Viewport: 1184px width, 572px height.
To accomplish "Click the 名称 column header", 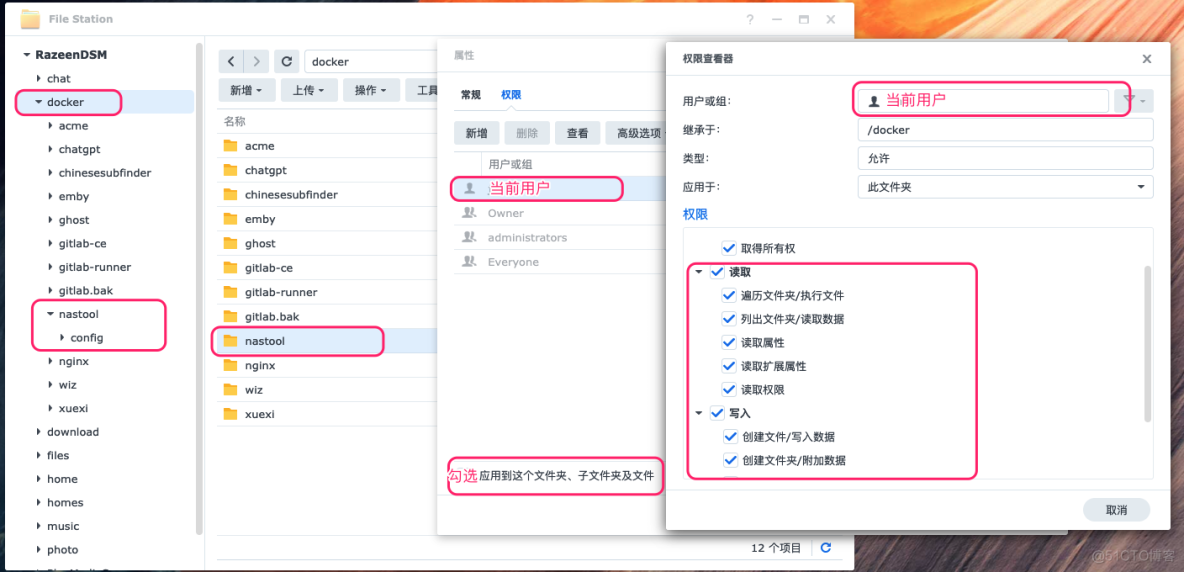I will [235, 121].
